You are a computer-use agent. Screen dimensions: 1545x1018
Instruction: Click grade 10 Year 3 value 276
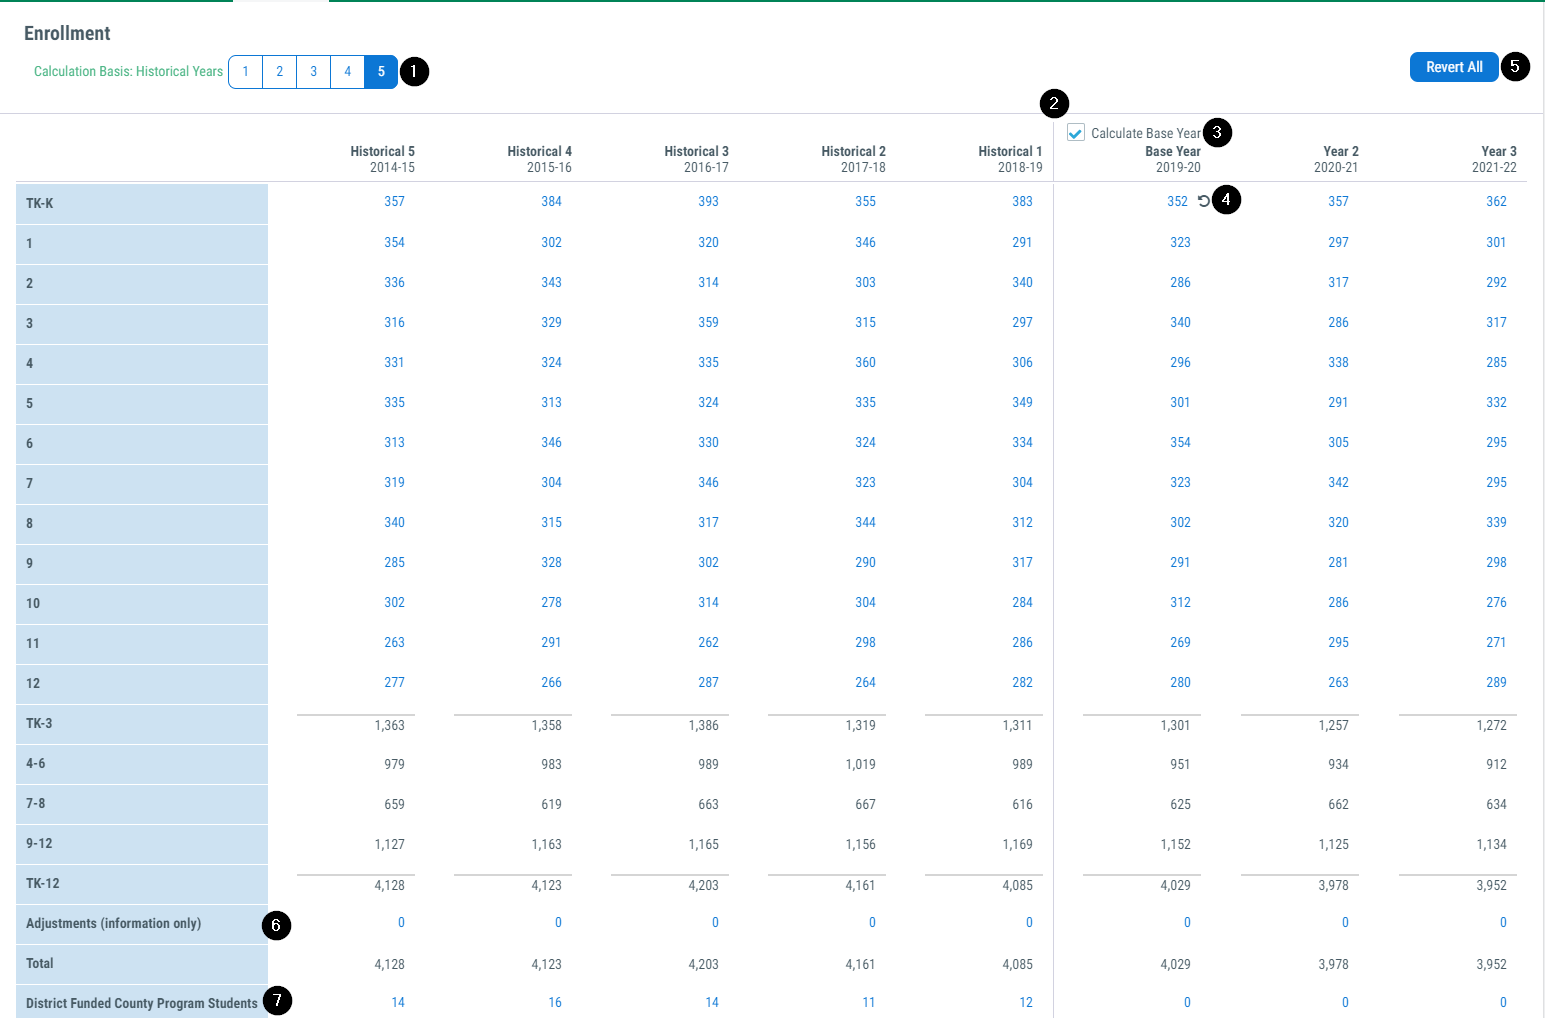(x=1497, y=603)
